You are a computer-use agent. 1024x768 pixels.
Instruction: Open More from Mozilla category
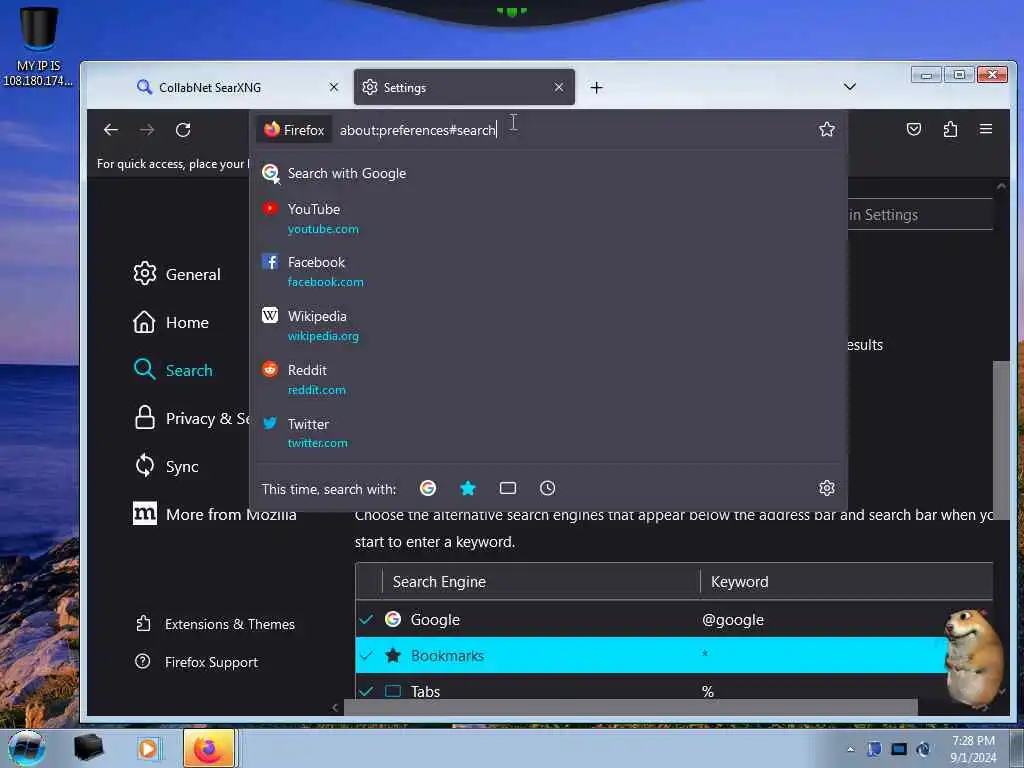214,515
